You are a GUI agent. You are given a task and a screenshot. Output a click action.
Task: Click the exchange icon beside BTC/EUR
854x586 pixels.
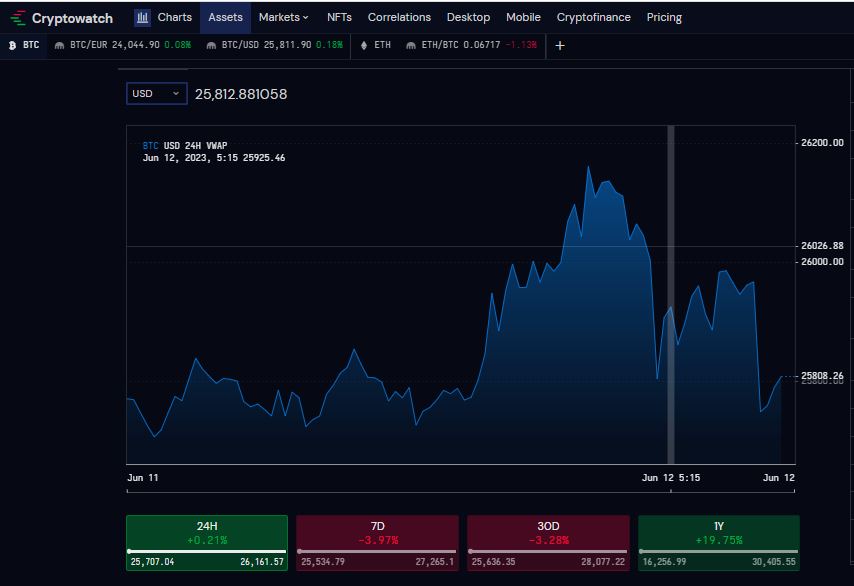click(59, 45)
